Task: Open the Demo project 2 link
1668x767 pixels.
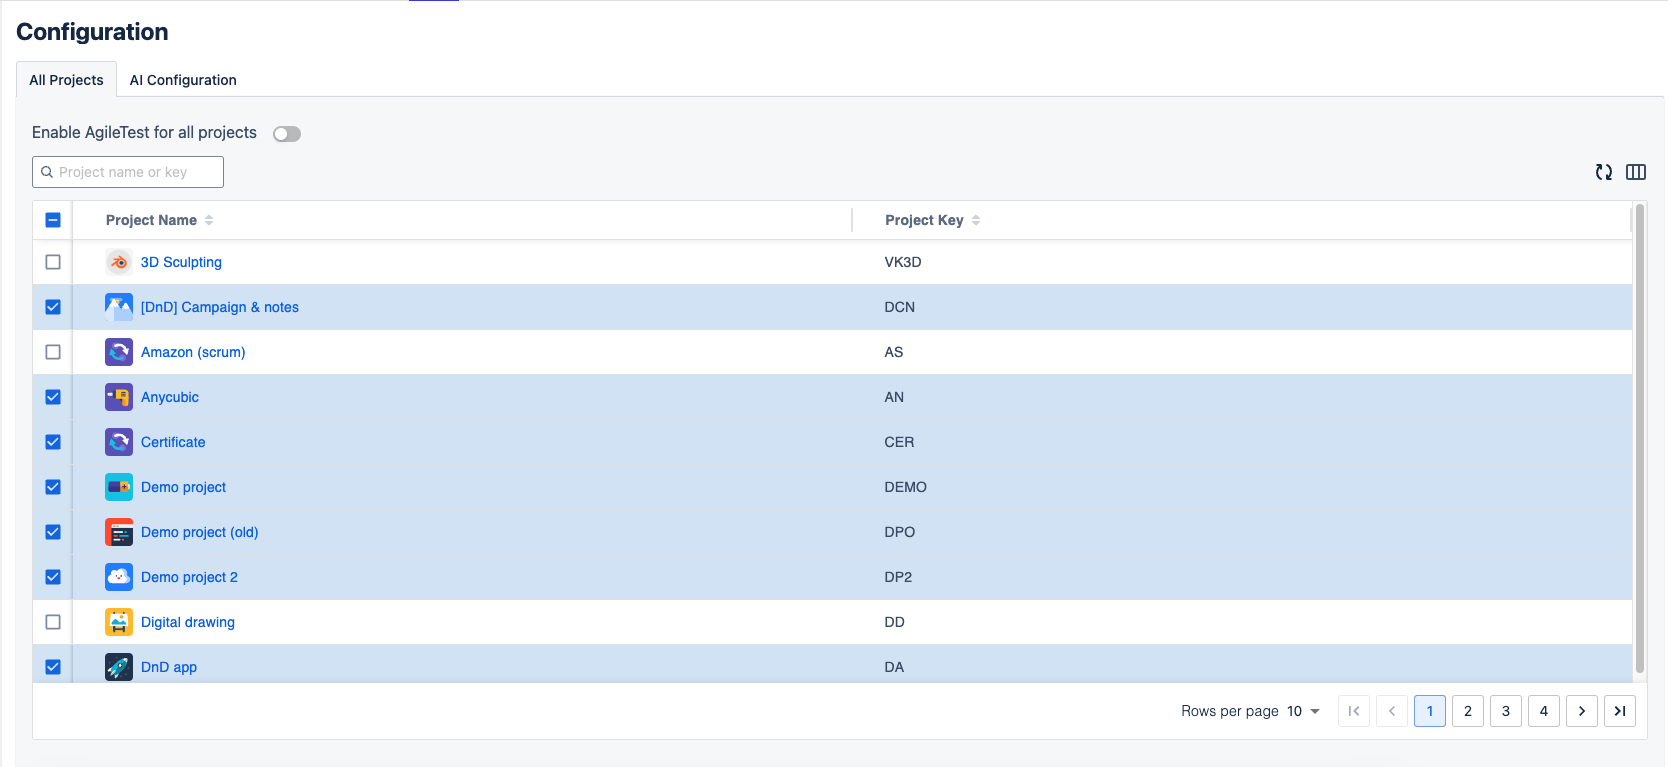Action: [x=189, y=577]
